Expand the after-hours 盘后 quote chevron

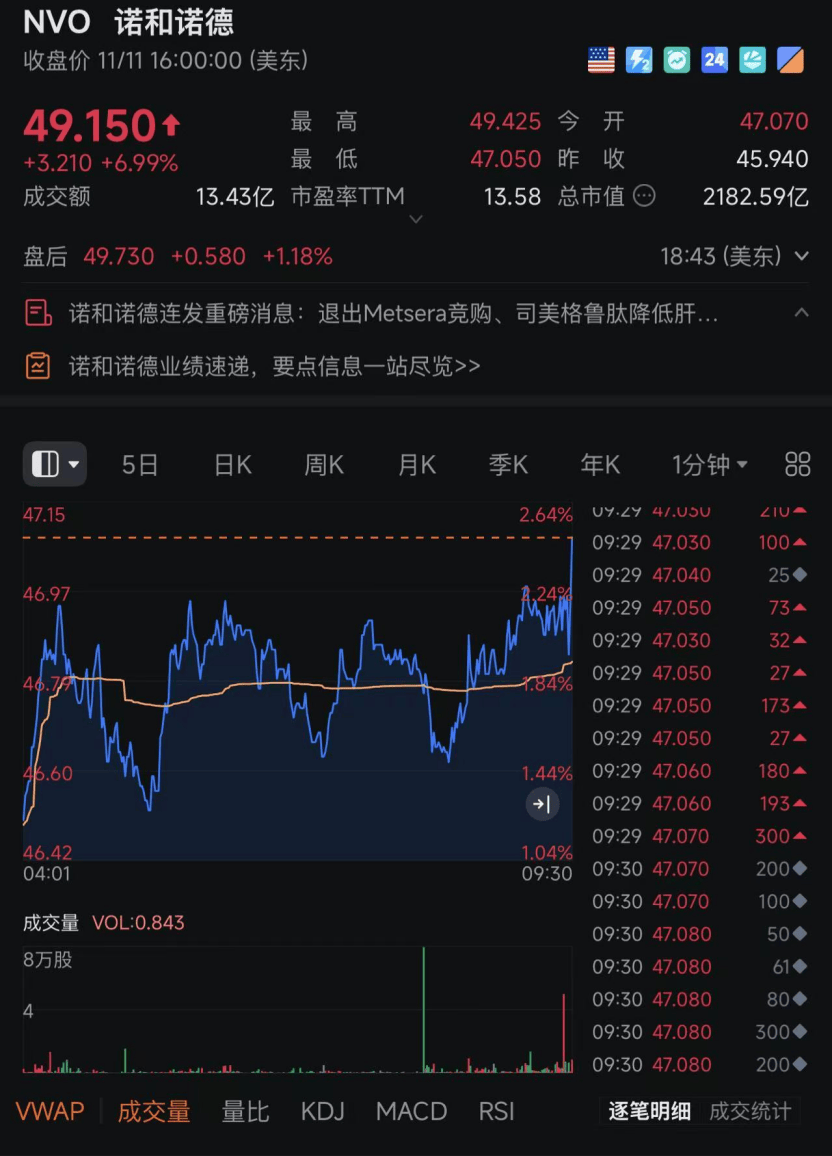[x=801, y=257]
